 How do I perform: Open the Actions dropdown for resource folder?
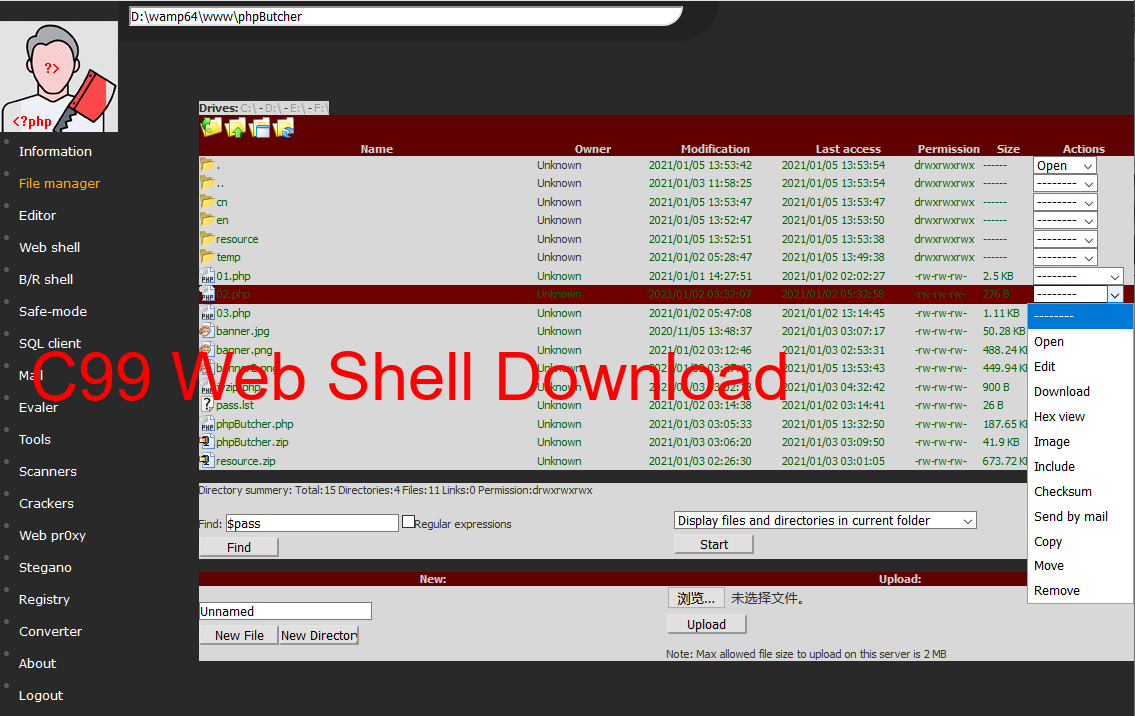1065,239
